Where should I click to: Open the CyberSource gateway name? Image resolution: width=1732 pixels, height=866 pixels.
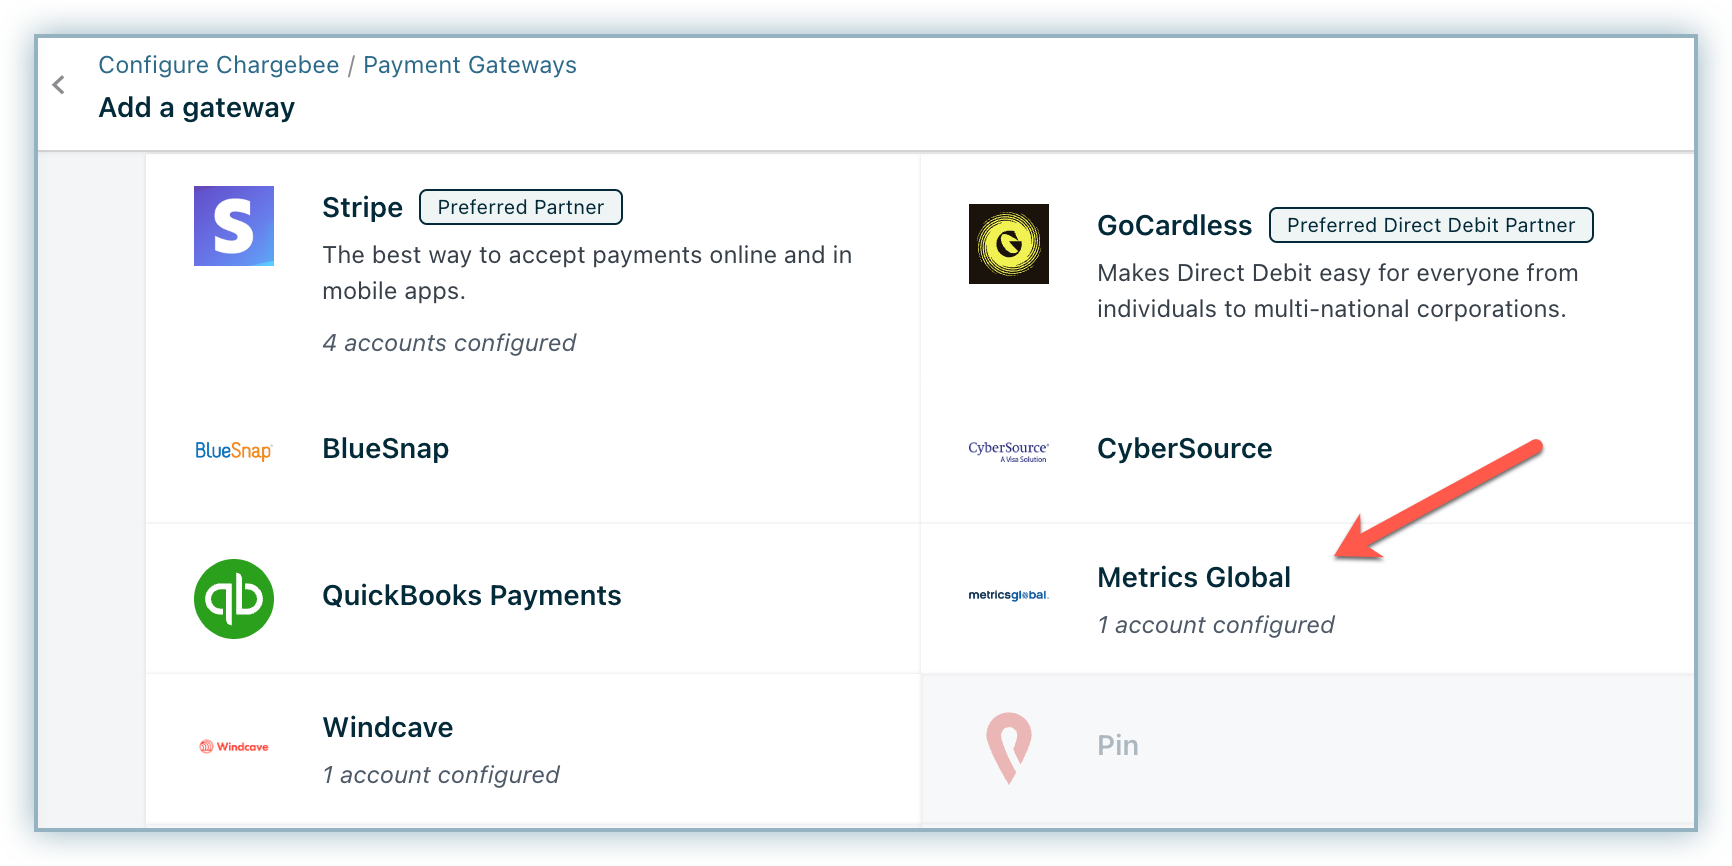(1184, 448)
